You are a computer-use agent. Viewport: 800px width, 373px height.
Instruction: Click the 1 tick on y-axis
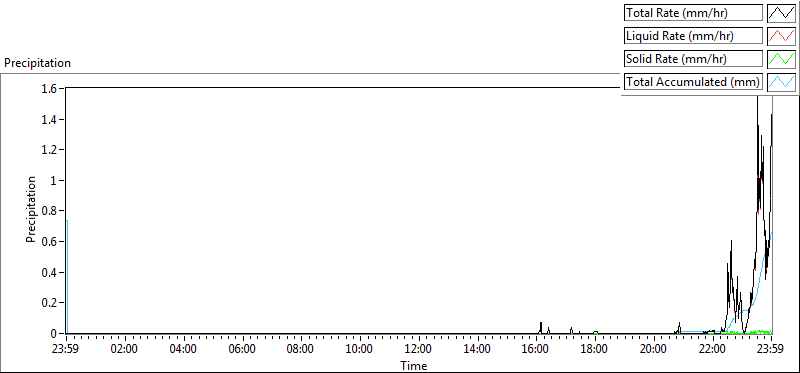[x=58, y=181]
